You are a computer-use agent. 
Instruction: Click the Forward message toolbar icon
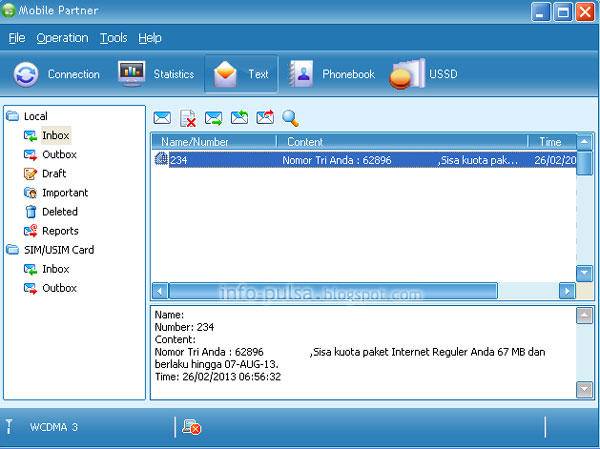click(265, 118)
